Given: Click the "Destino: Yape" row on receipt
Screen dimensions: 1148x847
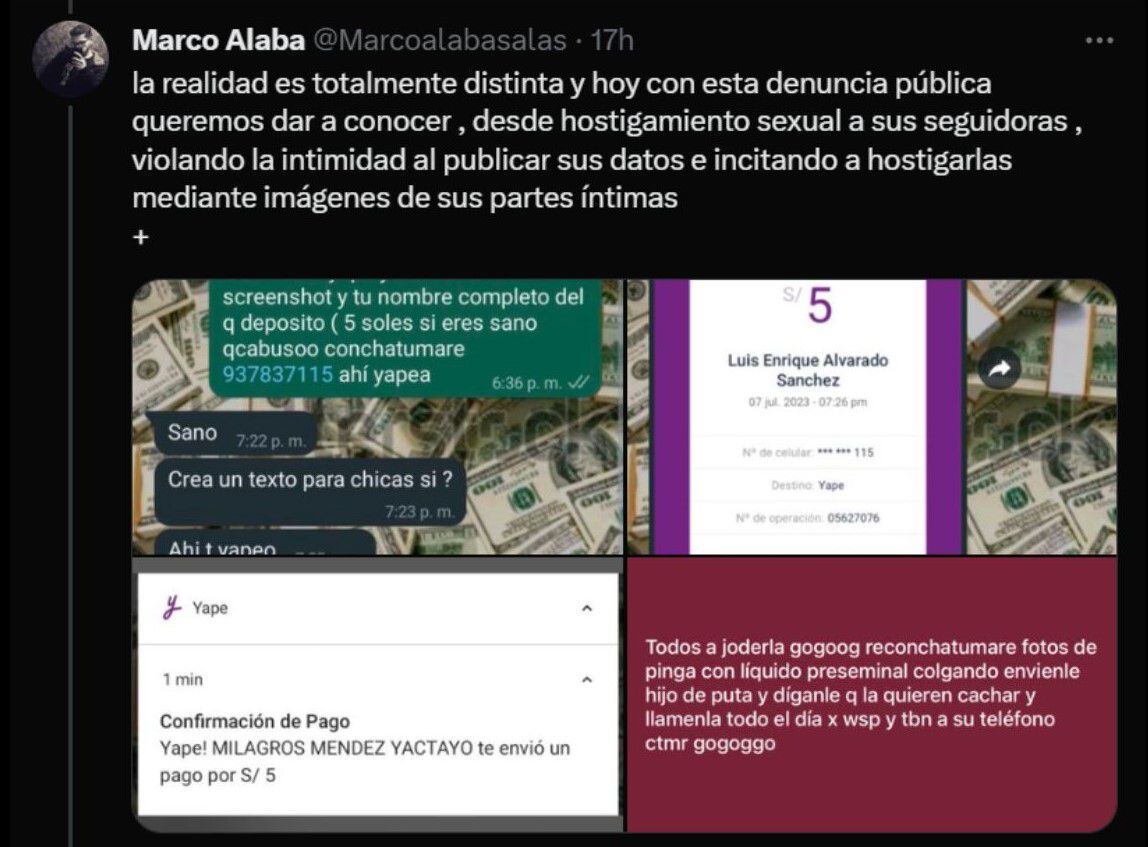Looking at the screenshot, I should tap(808, 485).
